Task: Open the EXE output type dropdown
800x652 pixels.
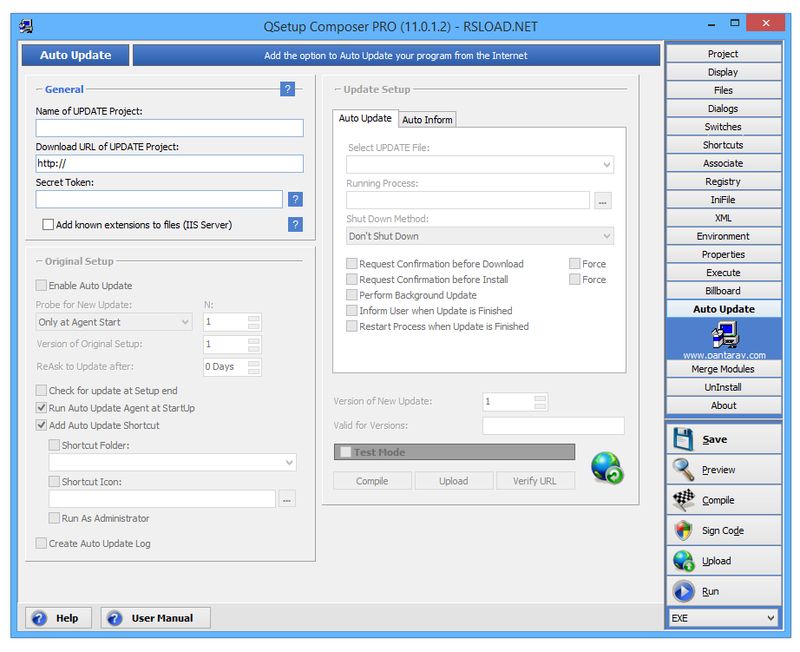Action: coord(723,618)
